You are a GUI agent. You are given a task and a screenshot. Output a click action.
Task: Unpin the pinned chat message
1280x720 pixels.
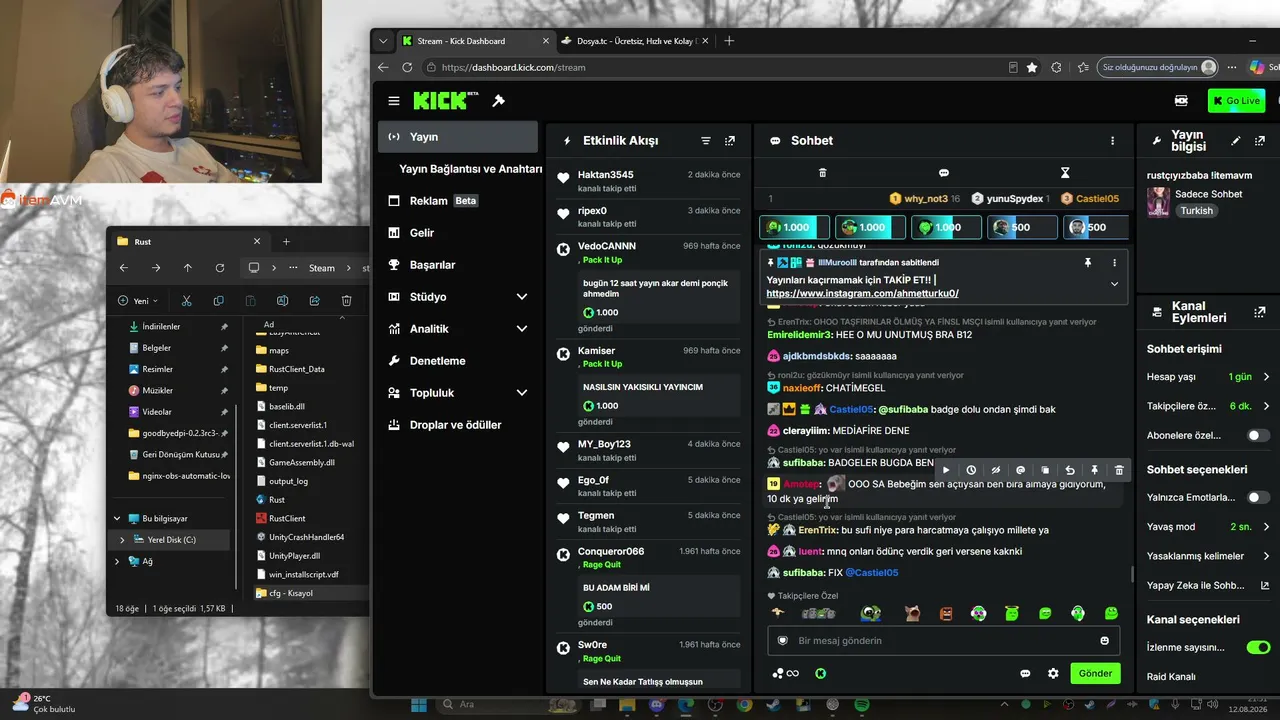coord(1088,263)
